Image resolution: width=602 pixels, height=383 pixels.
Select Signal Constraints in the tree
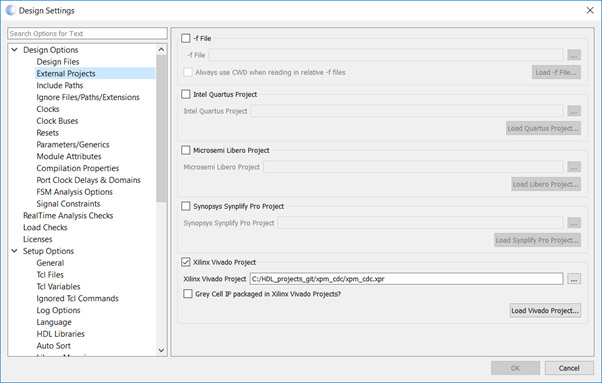tap(68, 204)
